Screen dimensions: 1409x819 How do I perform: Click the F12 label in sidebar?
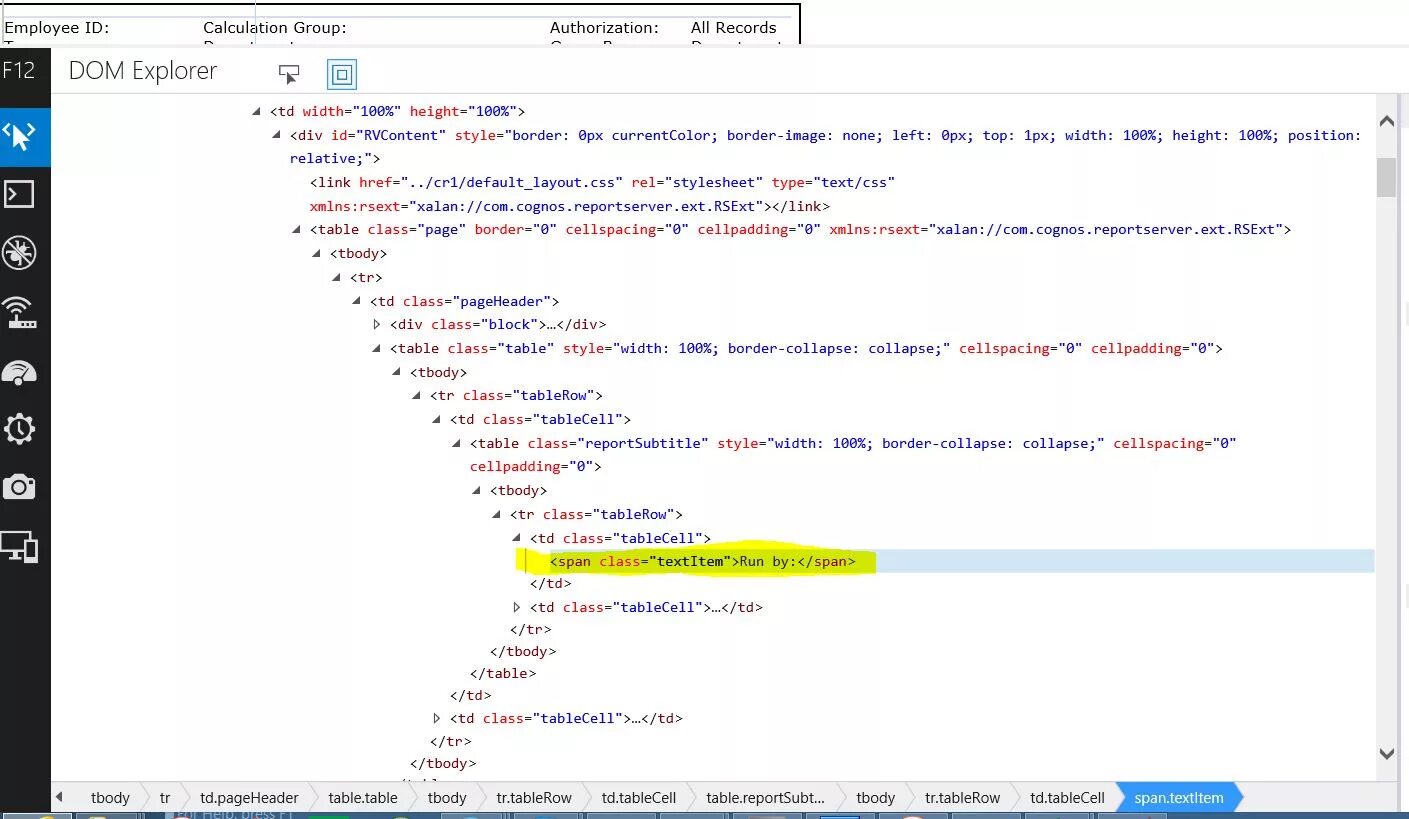pyautogui.click(x=19, y=71)
